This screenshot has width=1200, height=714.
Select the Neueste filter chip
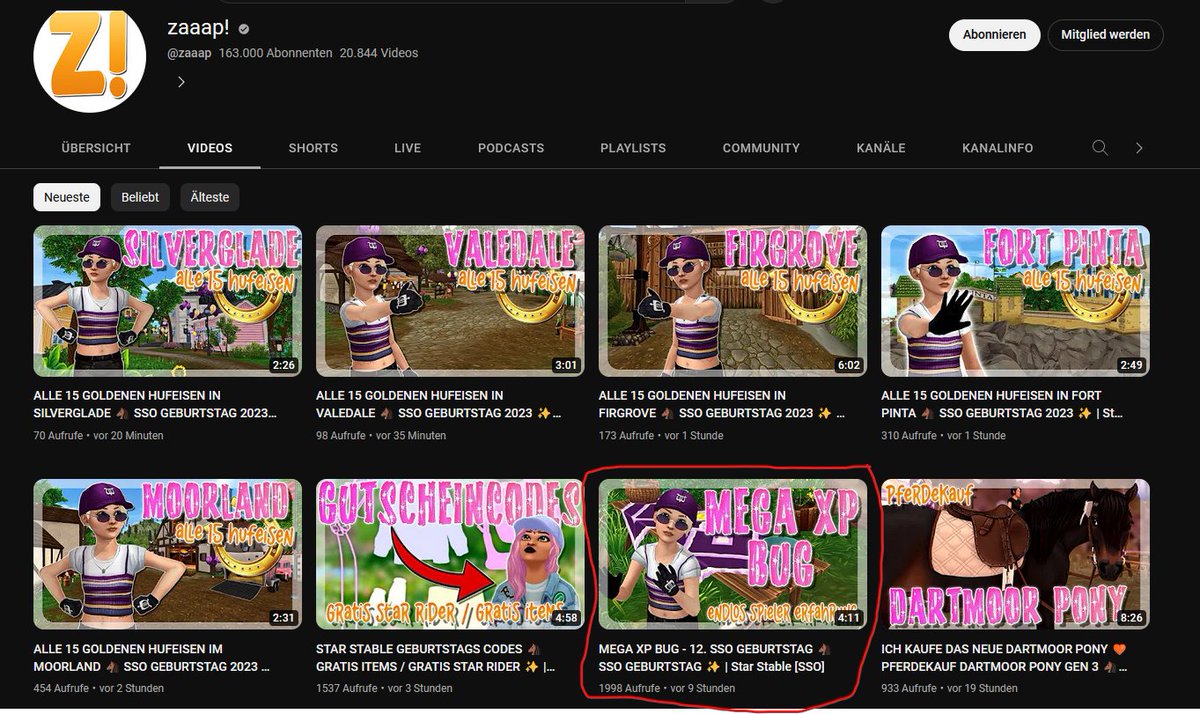(x=66, y=197)
